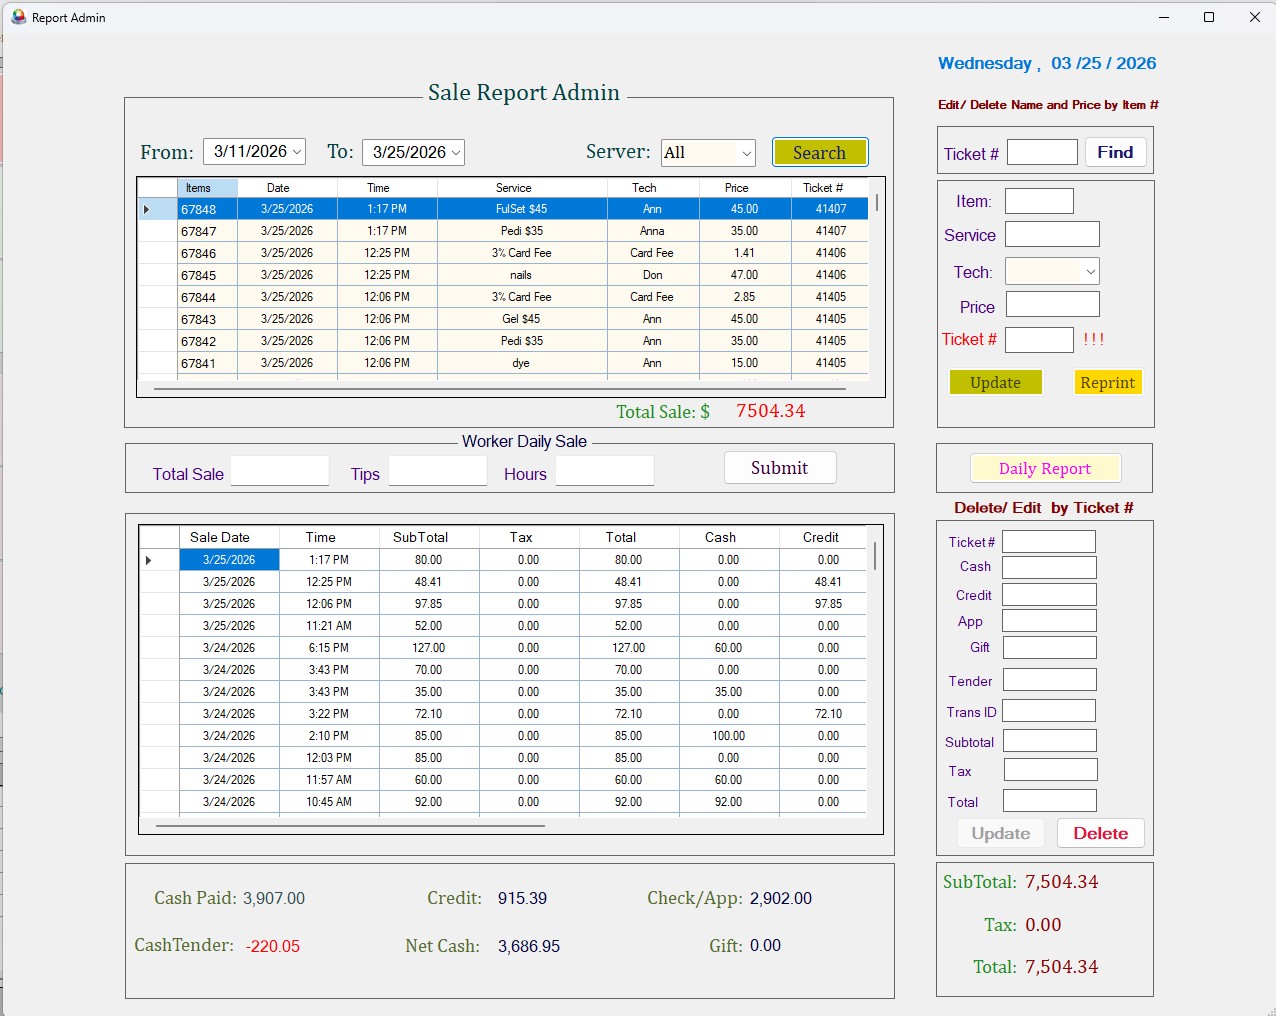1276x1016 pixels.
Task: Click the Reprint button
Action: 1107,382
